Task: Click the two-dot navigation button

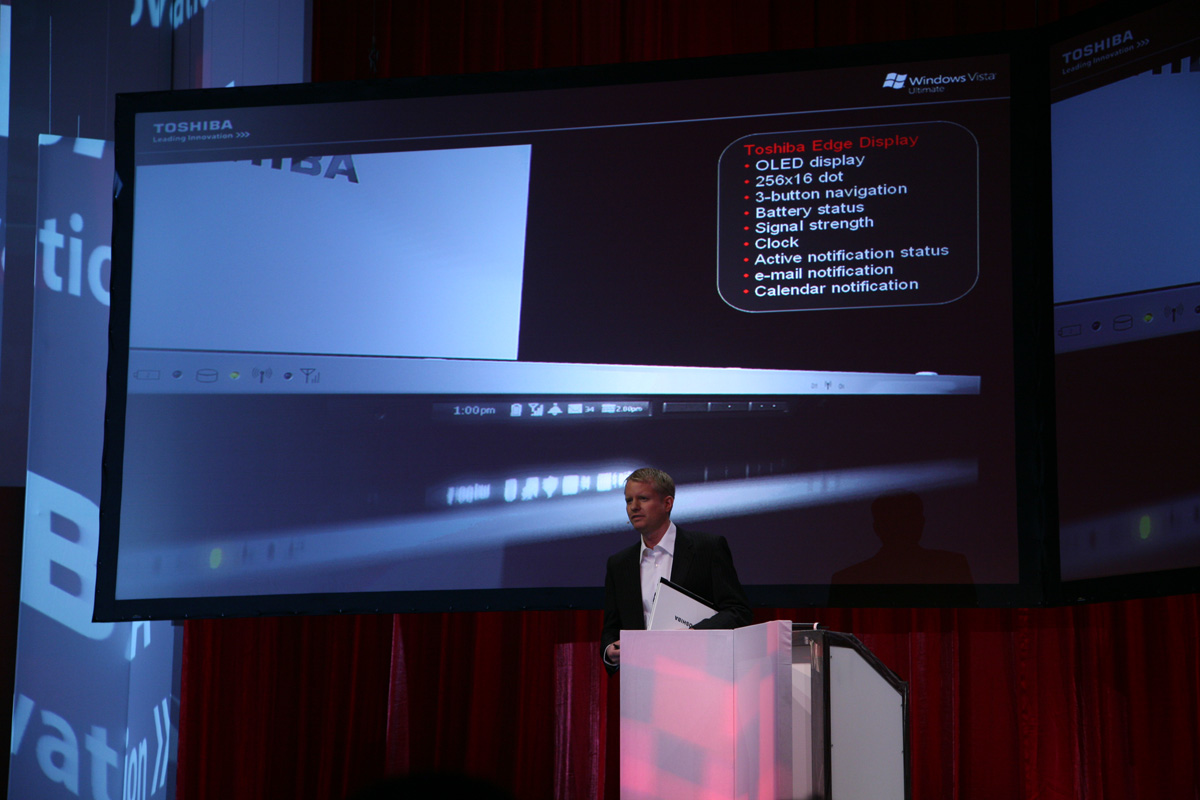Action: [x=768, y=407]
